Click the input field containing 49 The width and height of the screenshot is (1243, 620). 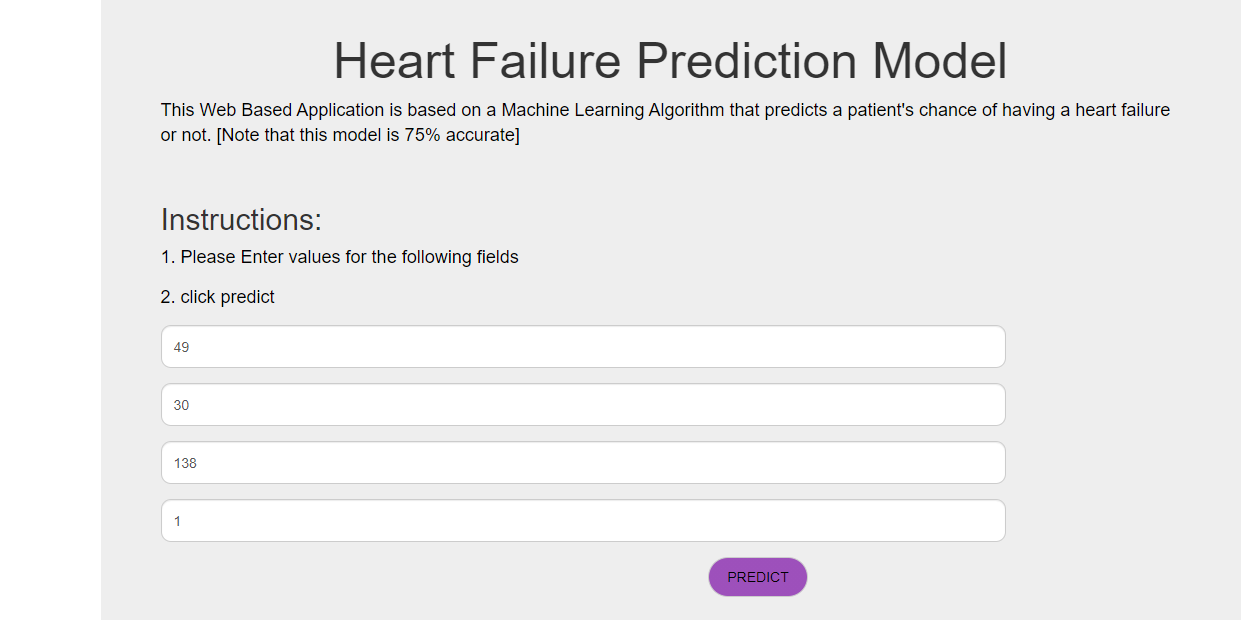[x=583, y=347]
